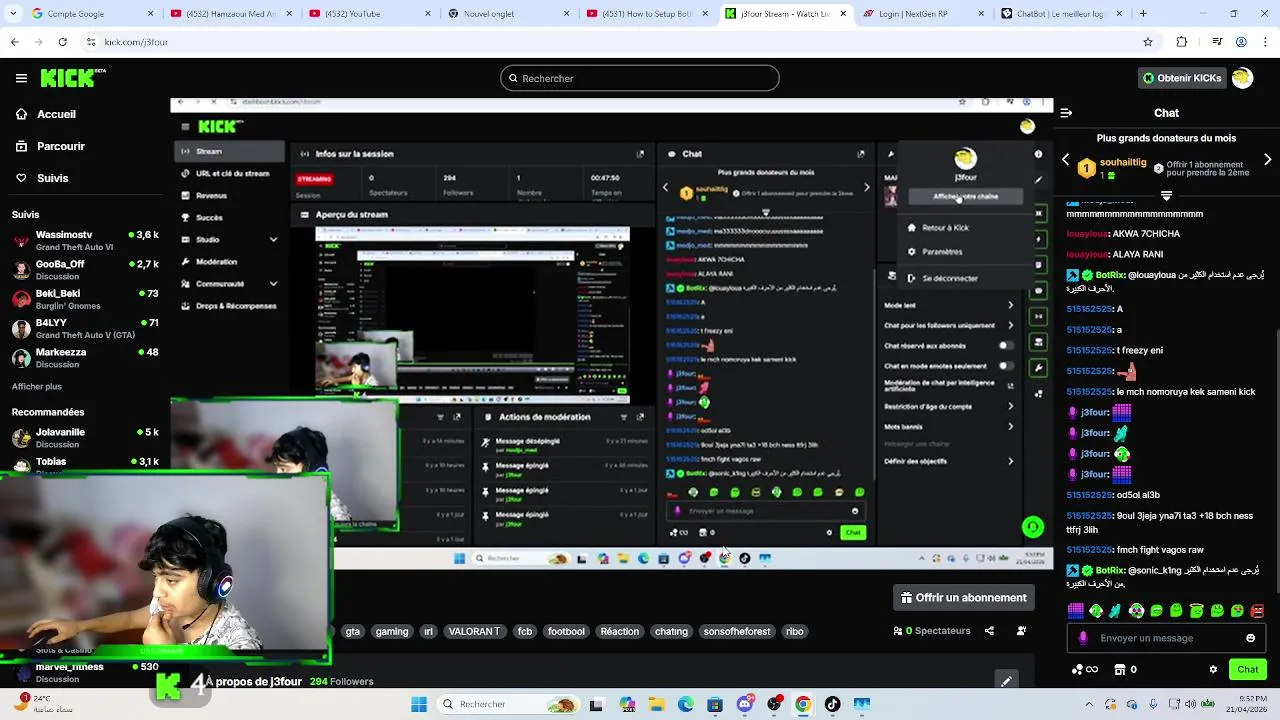
Task: Click souhailtlig top donor name
Action: (1123, 162)
